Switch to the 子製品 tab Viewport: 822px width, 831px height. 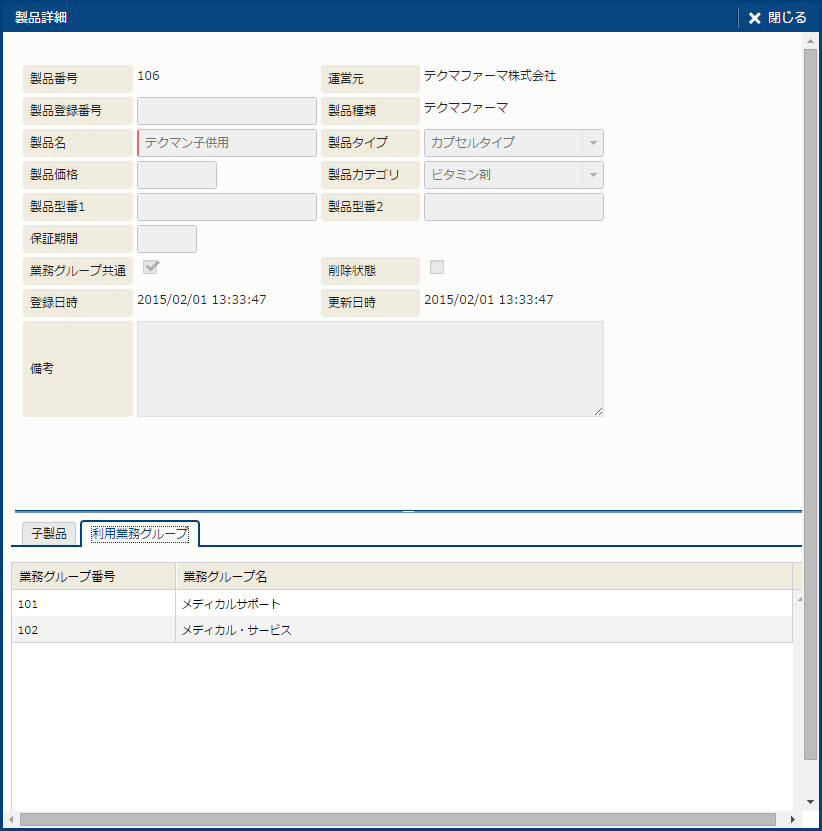48,534
